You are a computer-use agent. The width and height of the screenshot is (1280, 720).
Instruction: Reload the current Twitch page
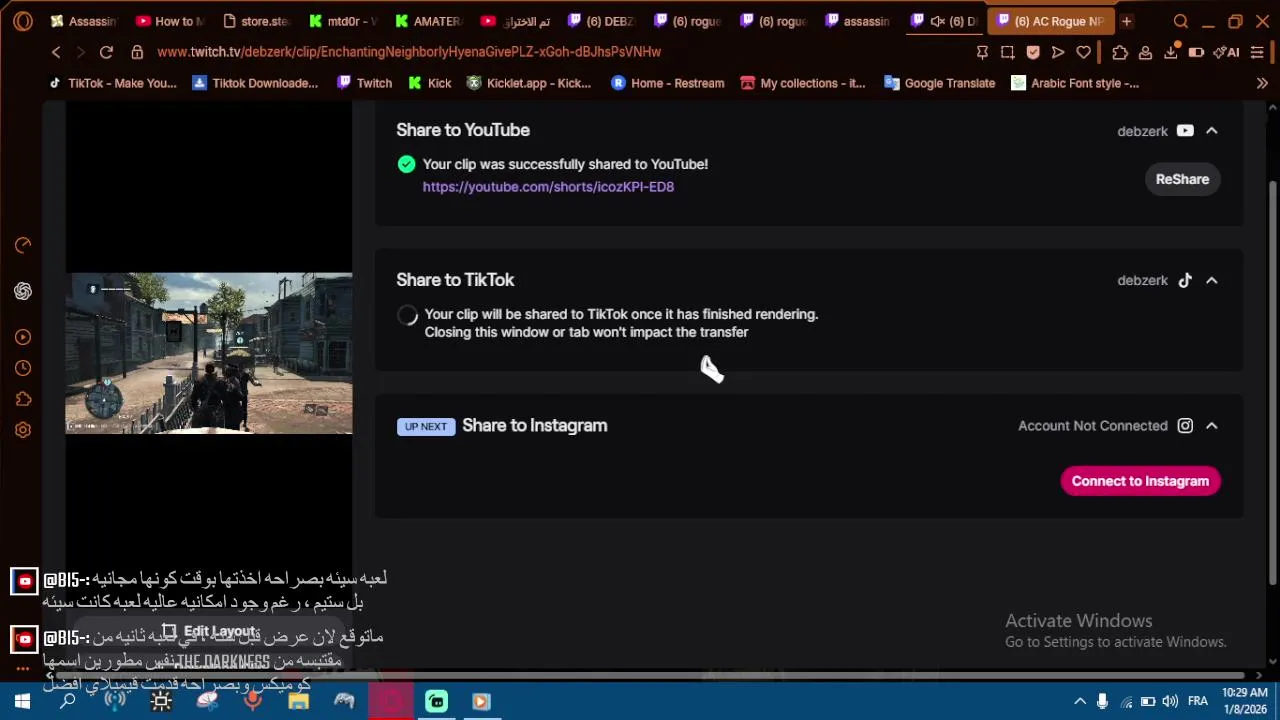[x=106, y=52]
